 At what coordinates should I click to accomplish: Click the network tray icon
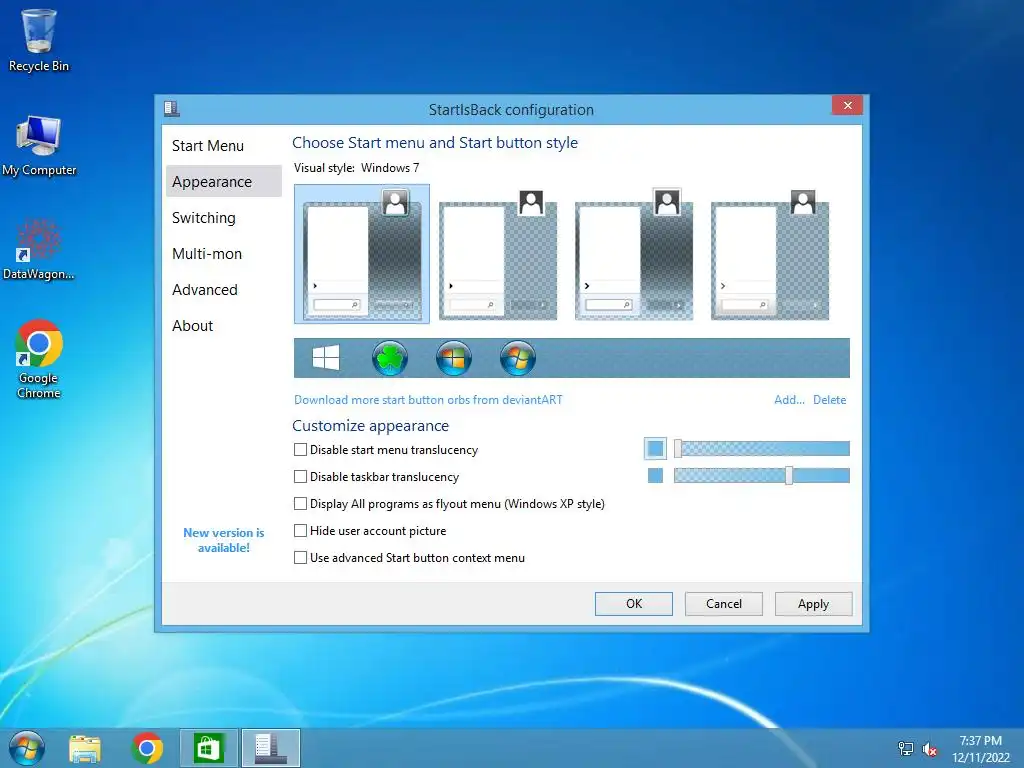pyautogui.click(x=906, y=749)
